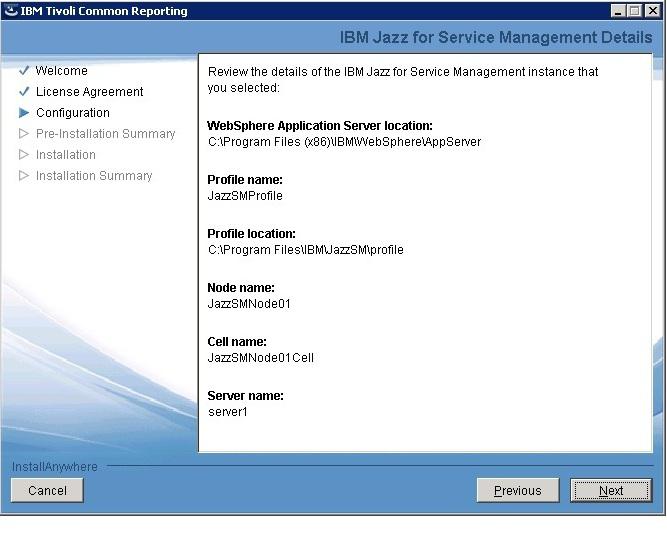Click the IBM Jazz for Service Management Details heading
The width and height of the screenshot is (667, 549).
pos(496,37)
